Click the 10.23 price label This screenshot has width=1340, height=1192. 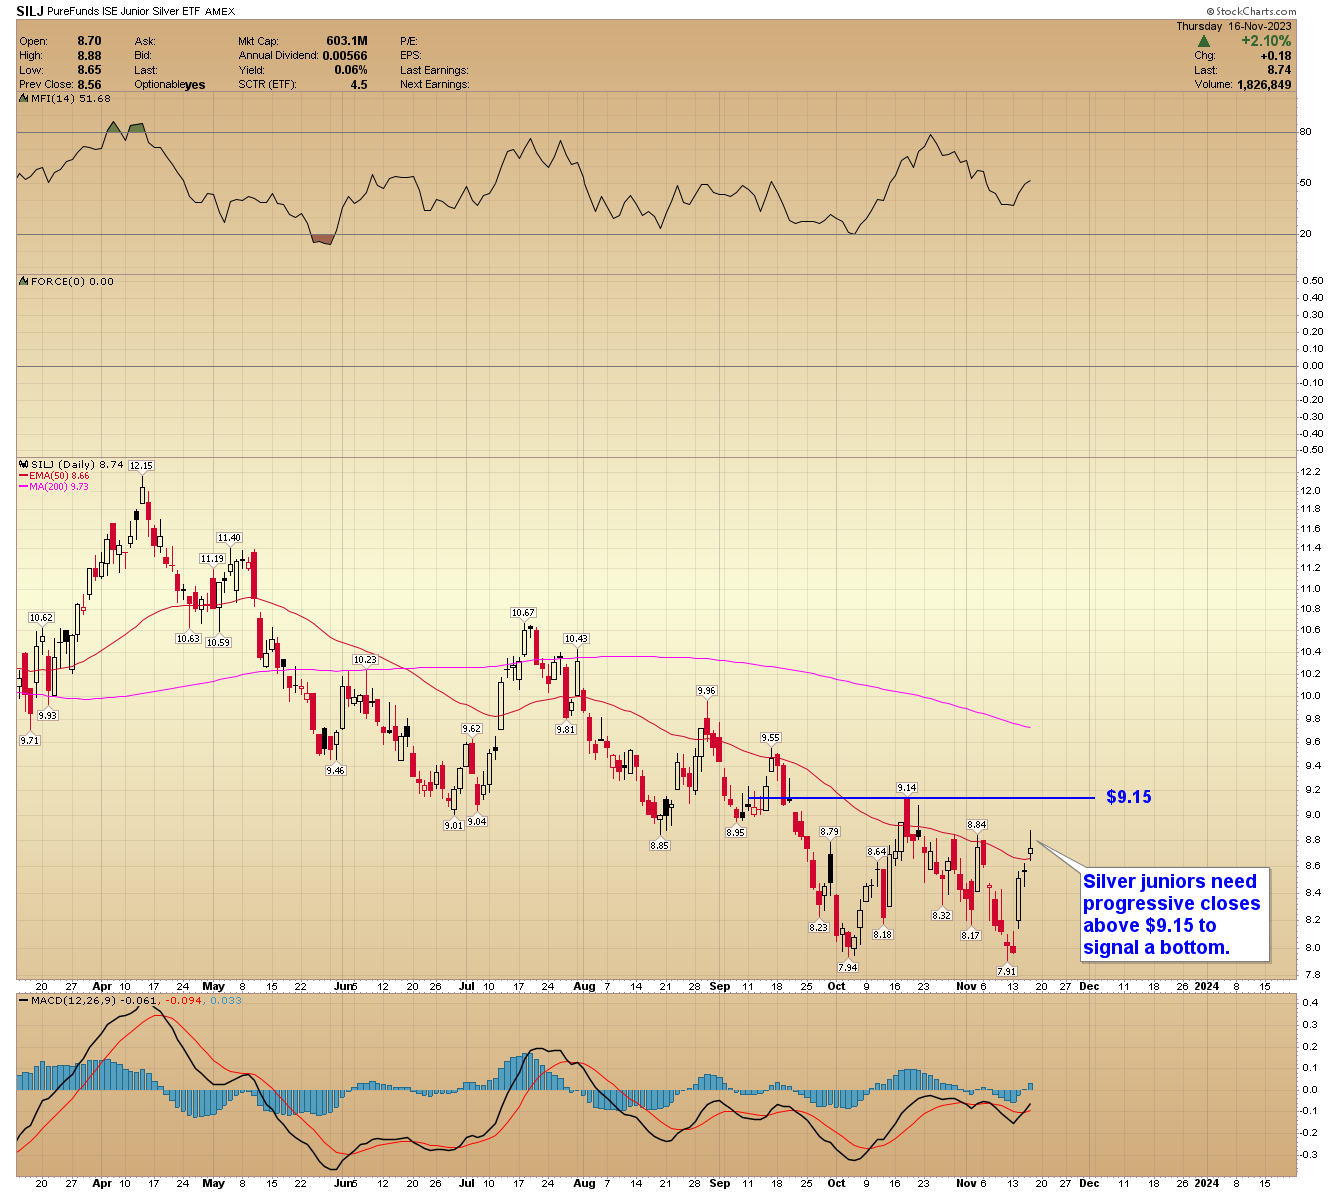point(365,659)
